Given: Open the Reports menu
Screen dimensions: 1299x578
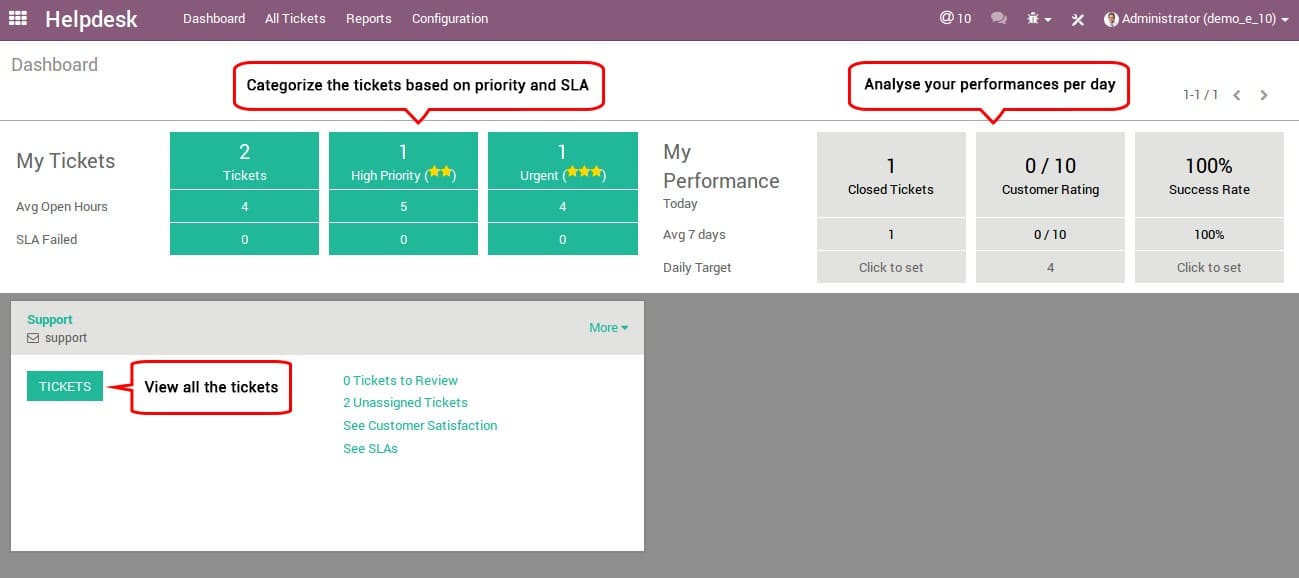Looking at the screenshot, I should point(368,18).
